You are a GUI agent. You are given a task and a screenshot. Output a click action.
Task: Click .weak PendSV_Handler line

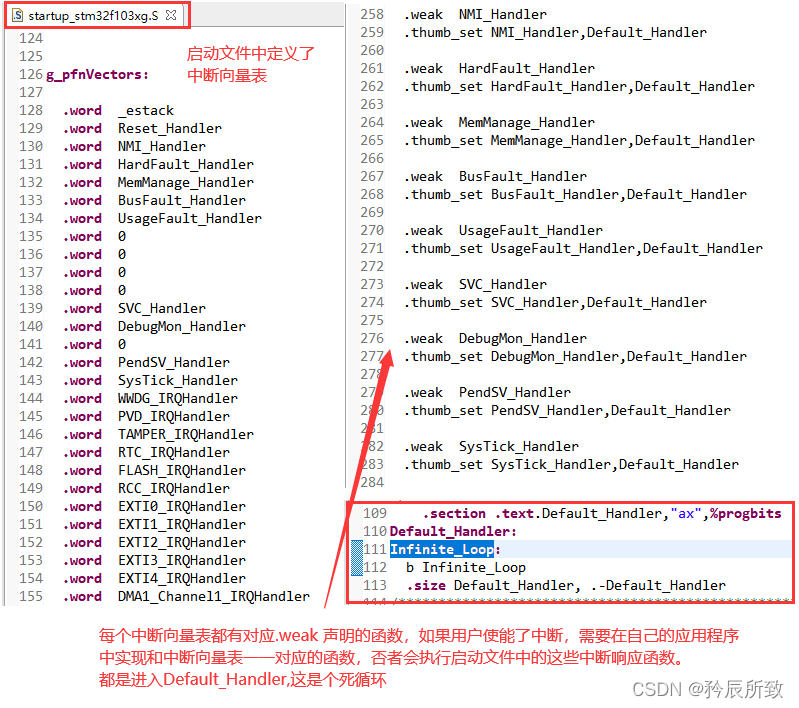pos(487,393)
